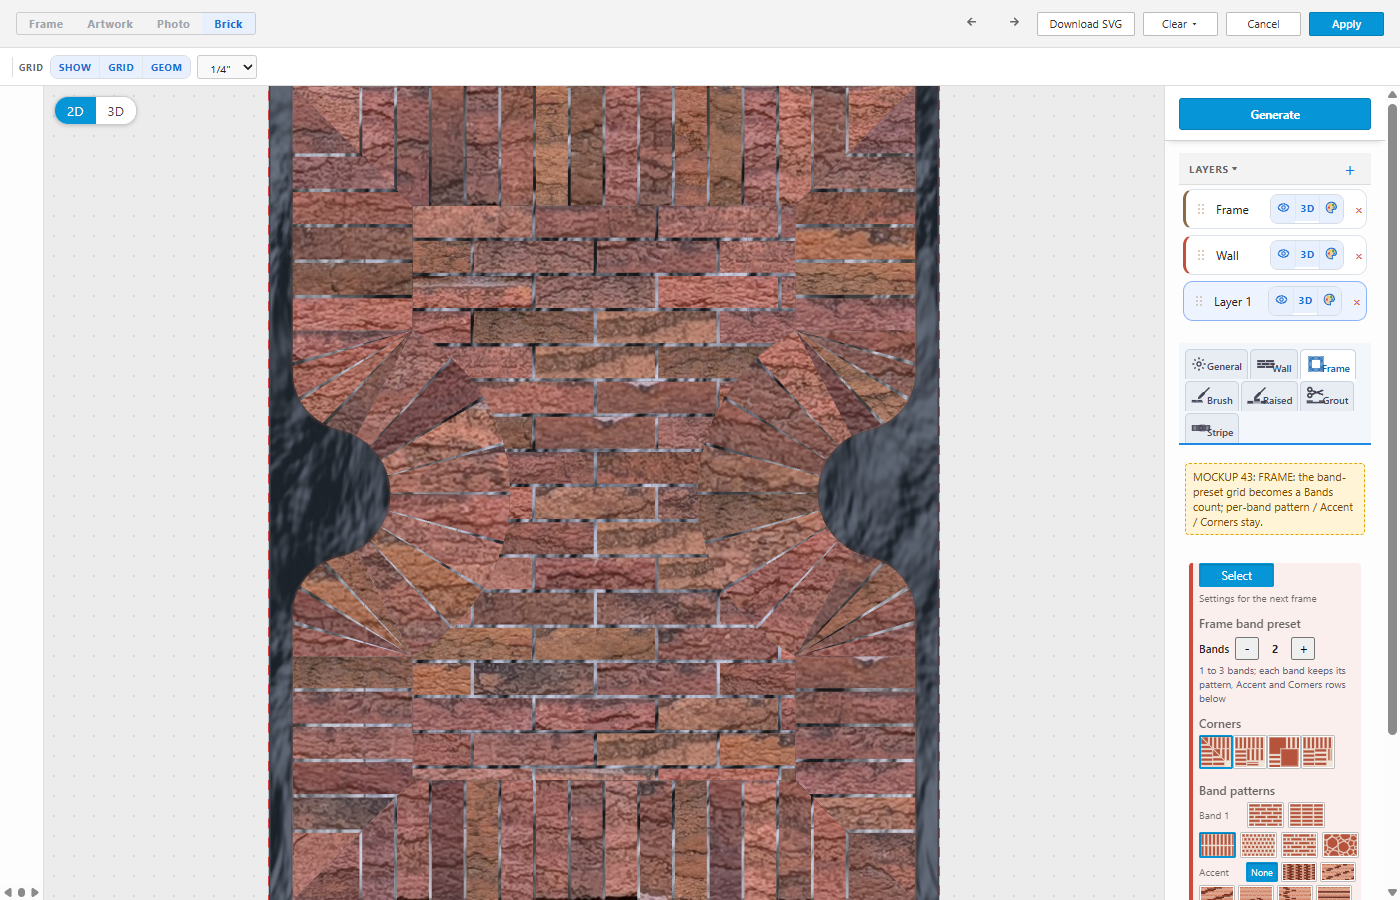The width and height of the screenshot is (1400, 900).
Task: Open the Frame tool tab
Action: (1328, 365)
